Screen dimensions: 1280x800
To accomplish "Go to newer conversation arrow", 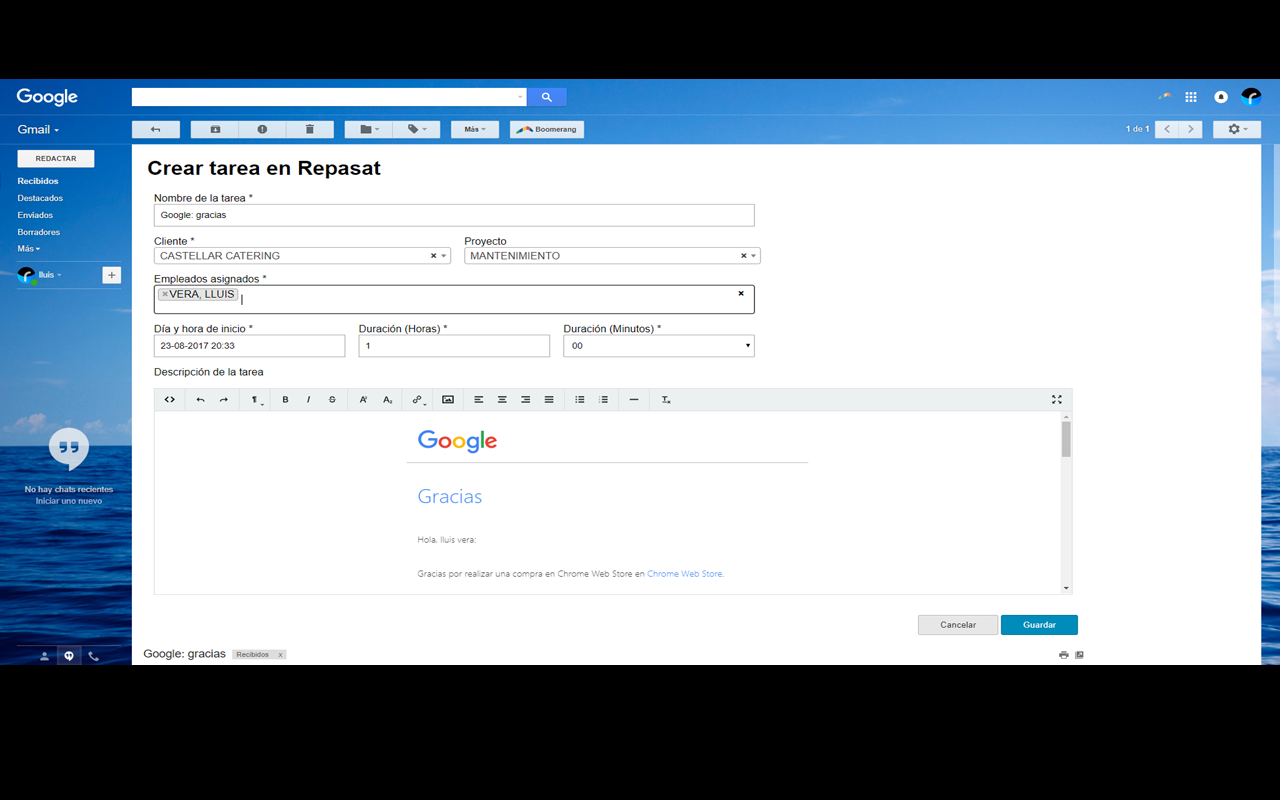I will tap(1167, 129).
